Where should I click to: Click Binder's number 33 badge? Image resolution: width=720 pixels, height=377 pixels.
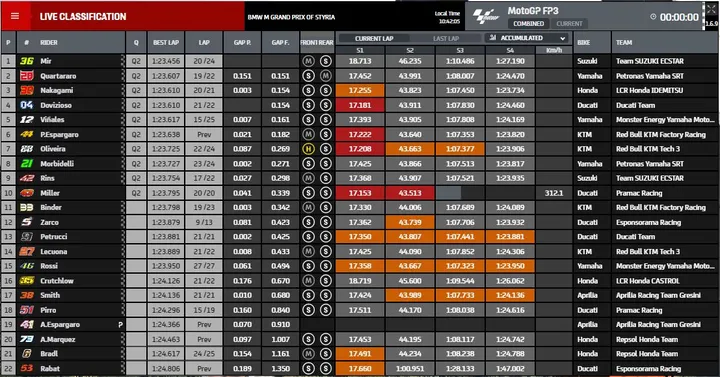pos(27,208)
